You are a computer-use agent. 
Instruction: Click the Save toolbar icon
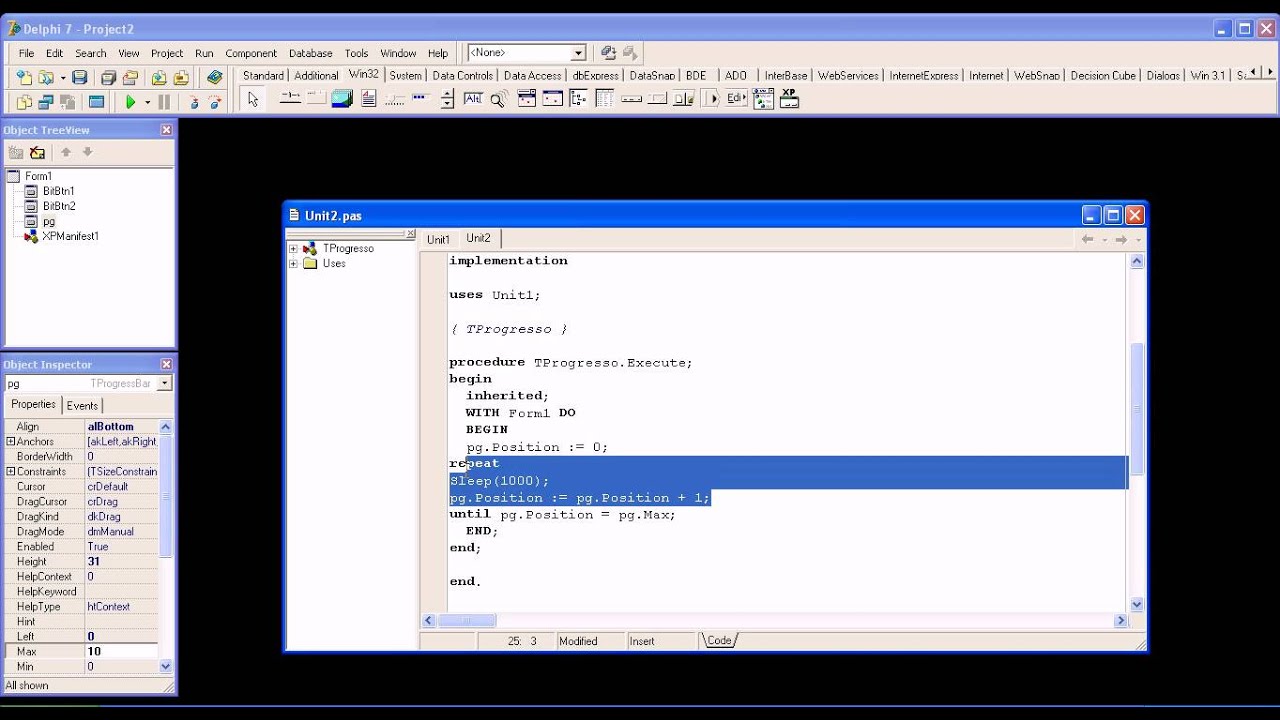tap(80, 77)
